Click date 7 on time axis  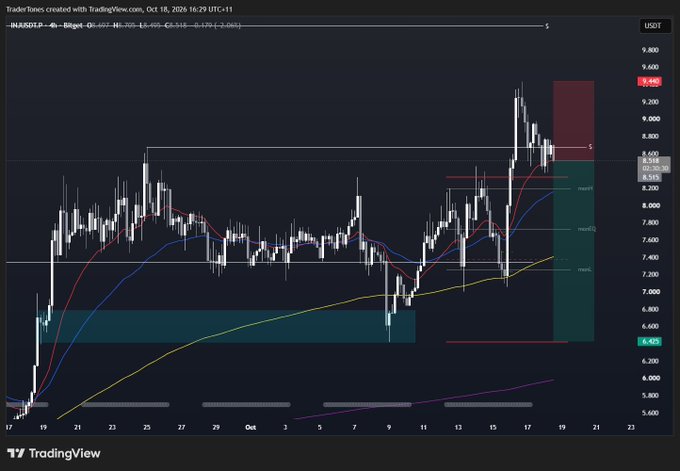pos(354,427)
